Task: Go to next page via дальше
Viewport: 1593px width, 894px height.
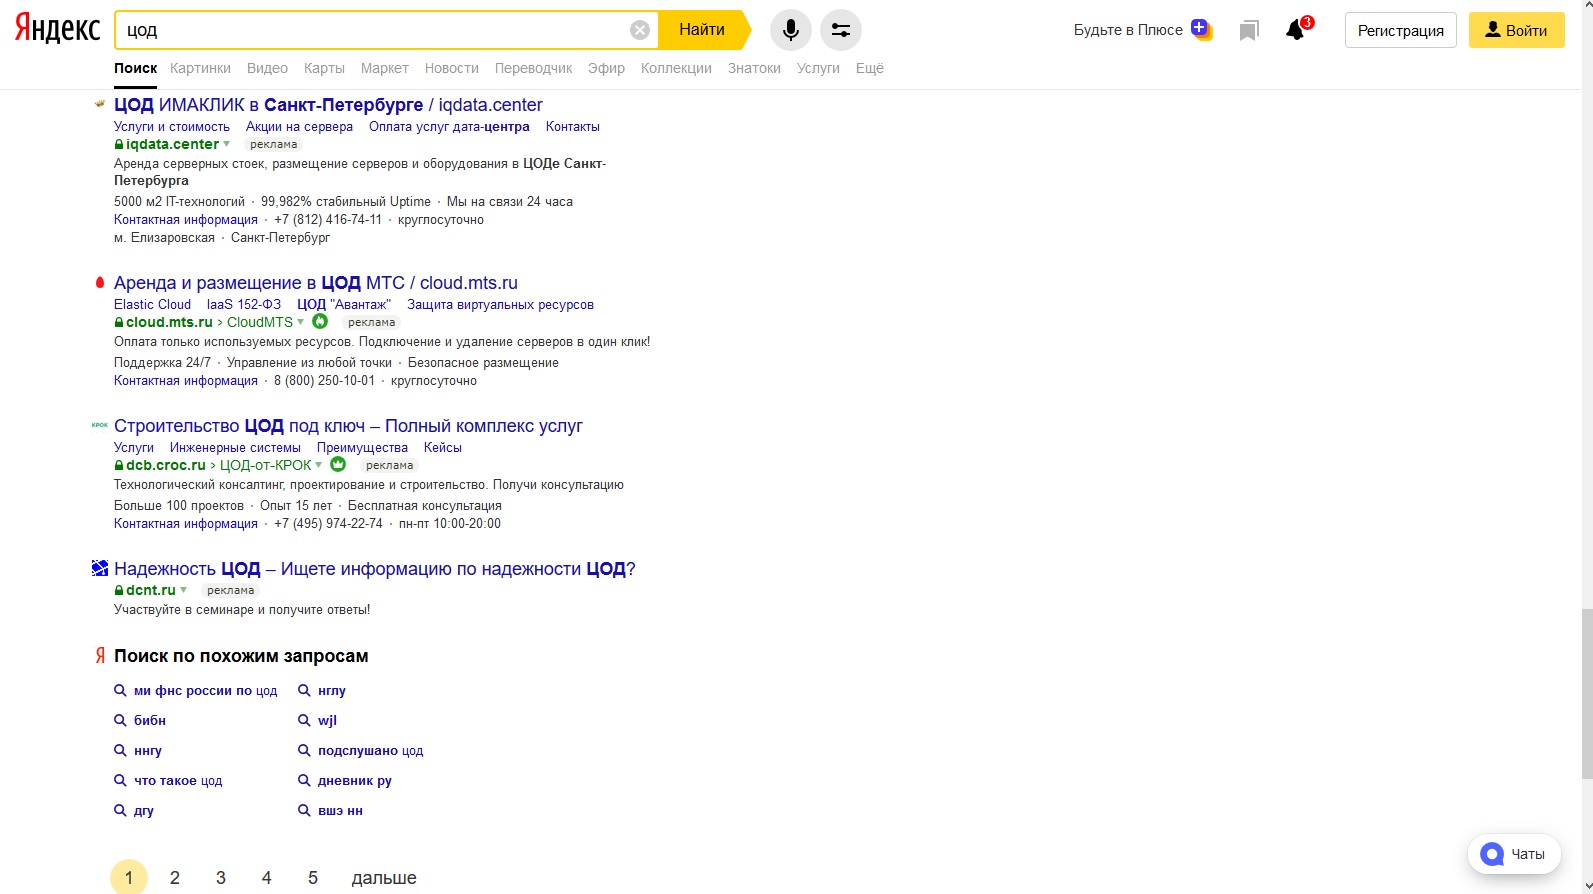Action: pyautogui.click(x=384, y=877)
